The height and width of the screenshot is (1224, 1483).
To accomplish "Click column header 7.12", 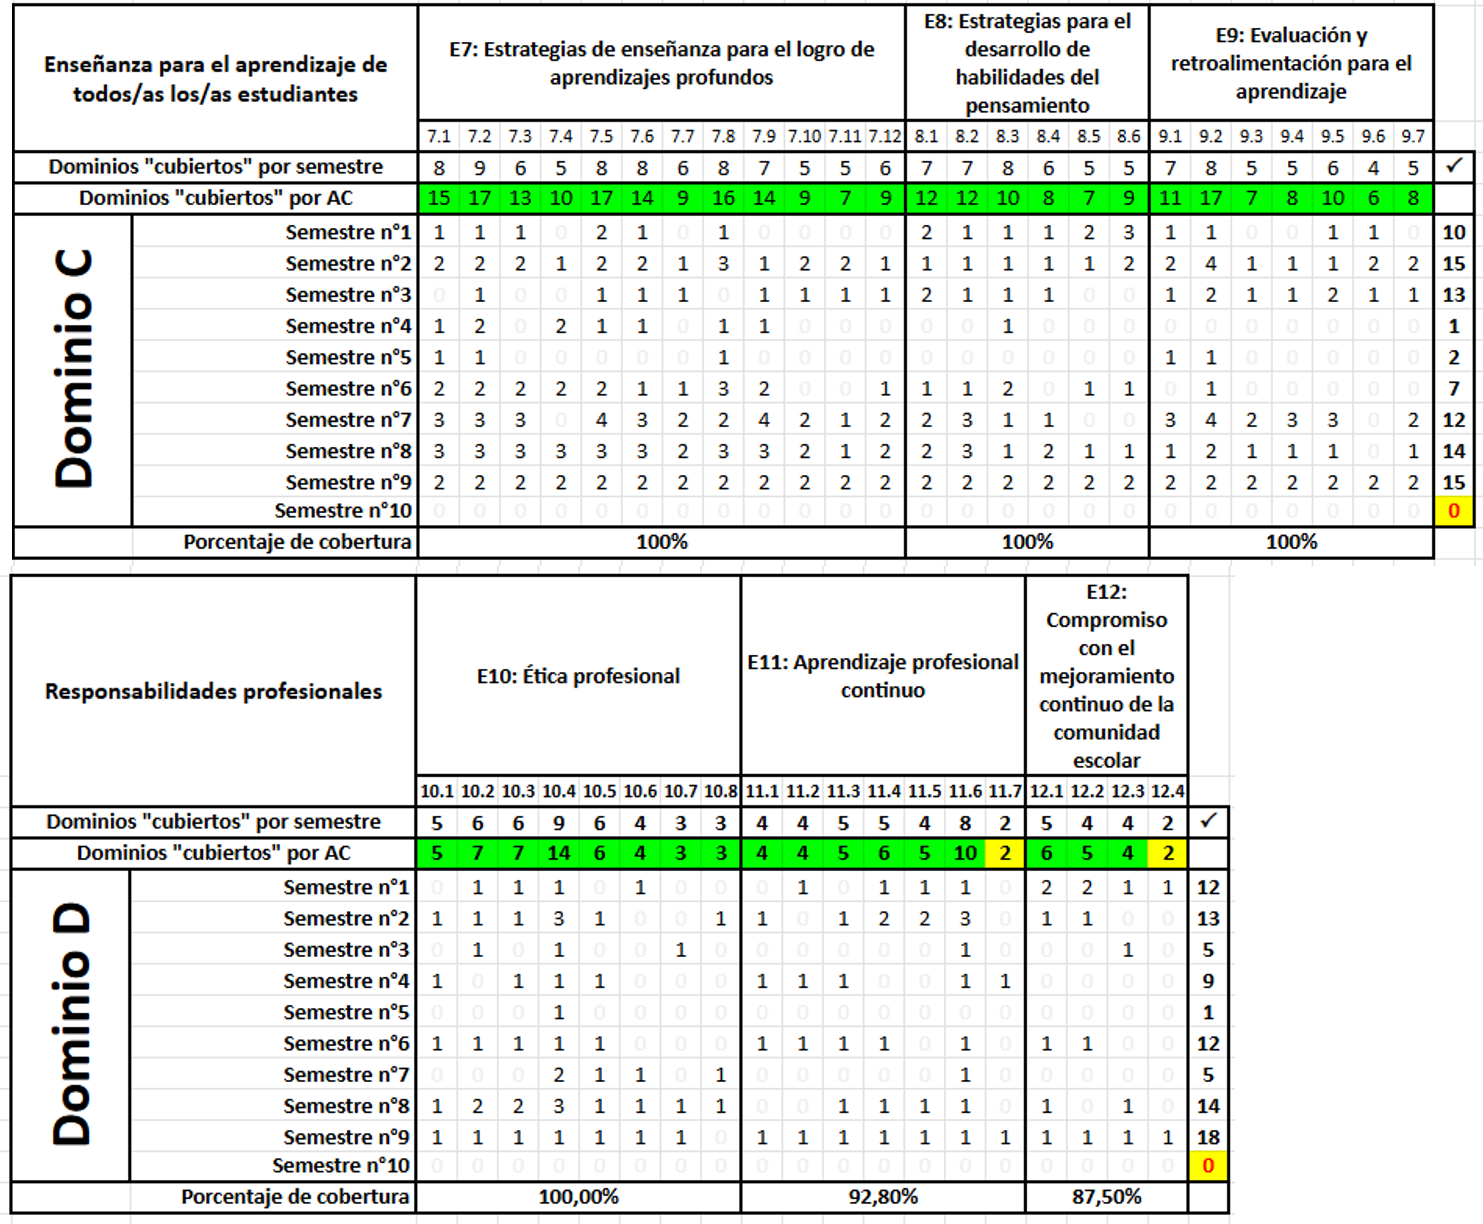I will point(885,136).
